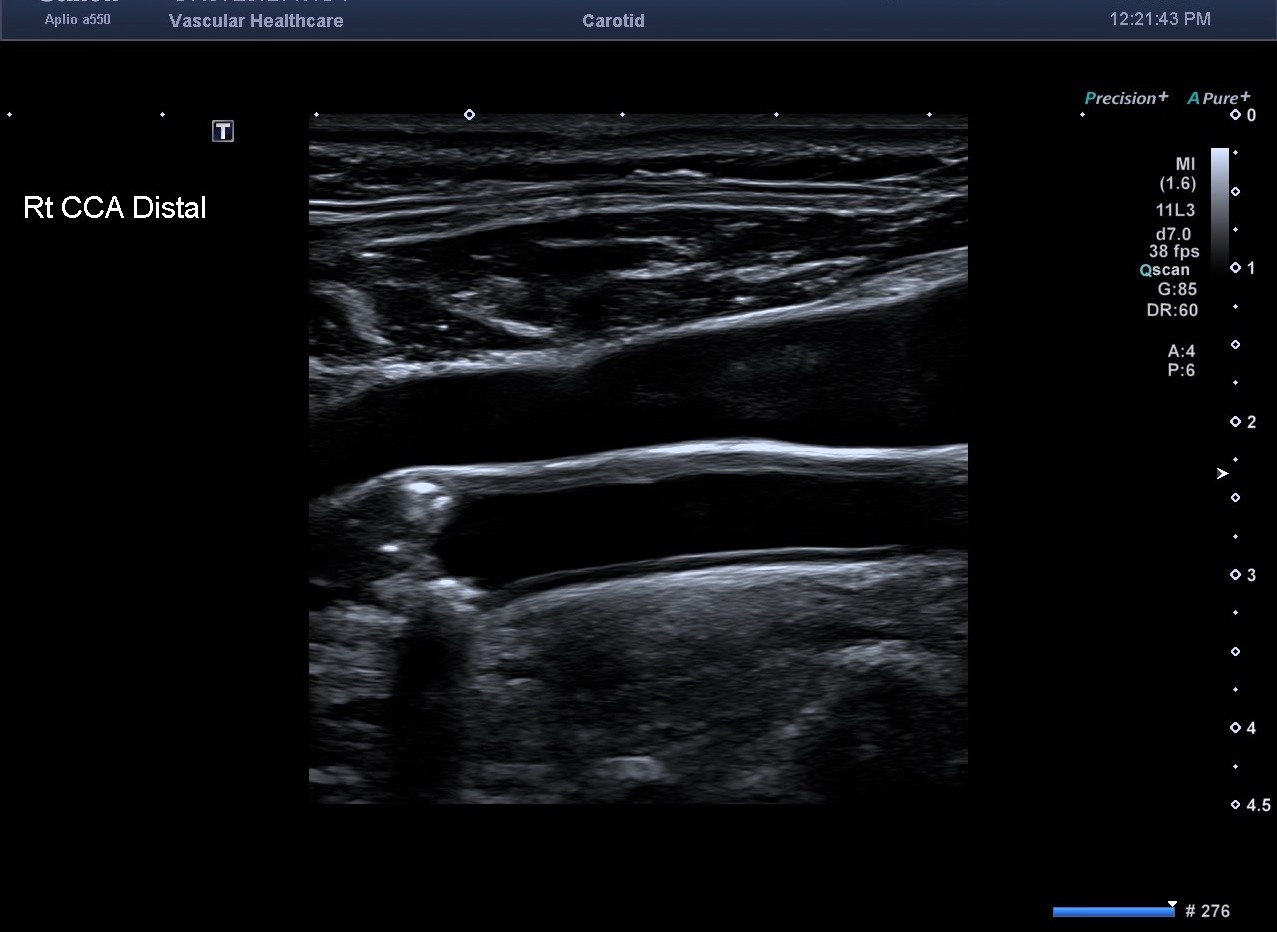
Task: Click the clock reading 12:21:43 PM
Action: coord(1160,19)
